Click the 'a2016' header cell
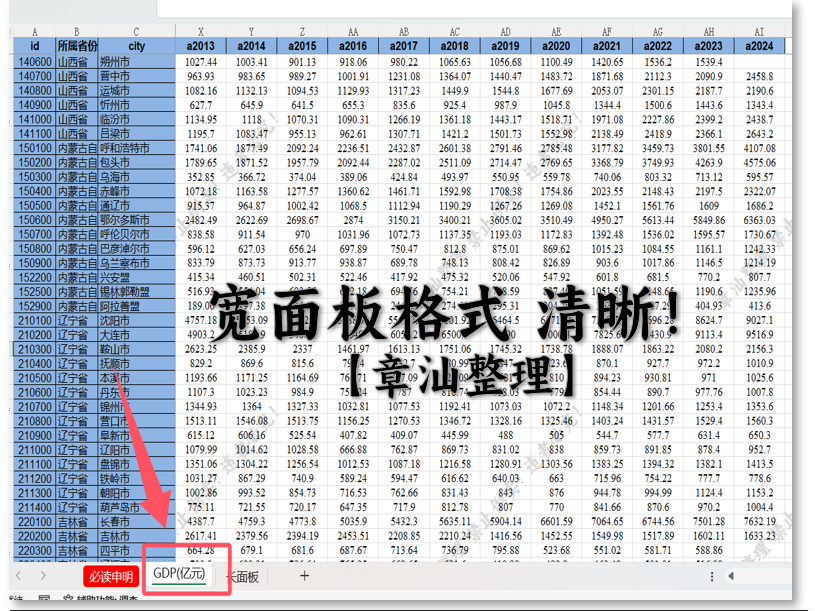This screenshot has height=611, width=815. pos(353,46)
